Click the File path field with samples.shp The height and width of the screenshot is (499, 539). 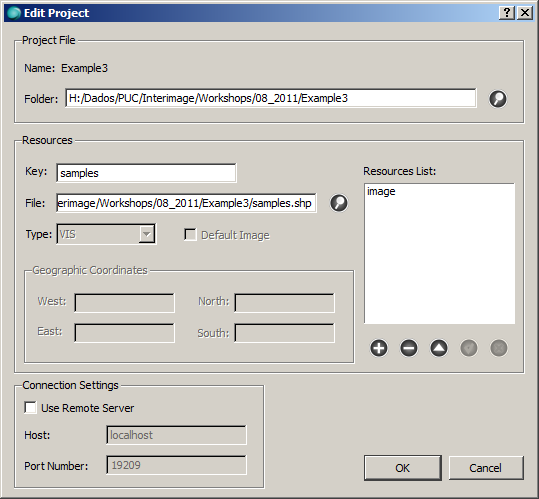point(186,203)
